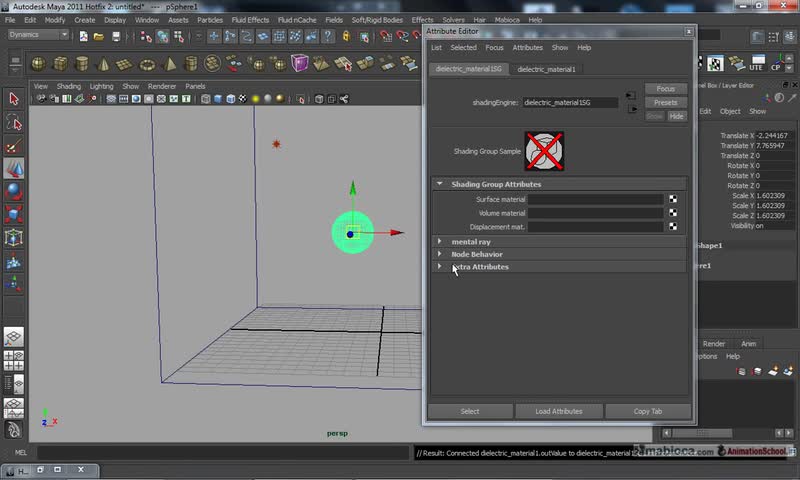Image resolution: width=800 pixels, height=480 pixels.
Task: Click the Select button at the bottom
Action: (x=470, y=411)
